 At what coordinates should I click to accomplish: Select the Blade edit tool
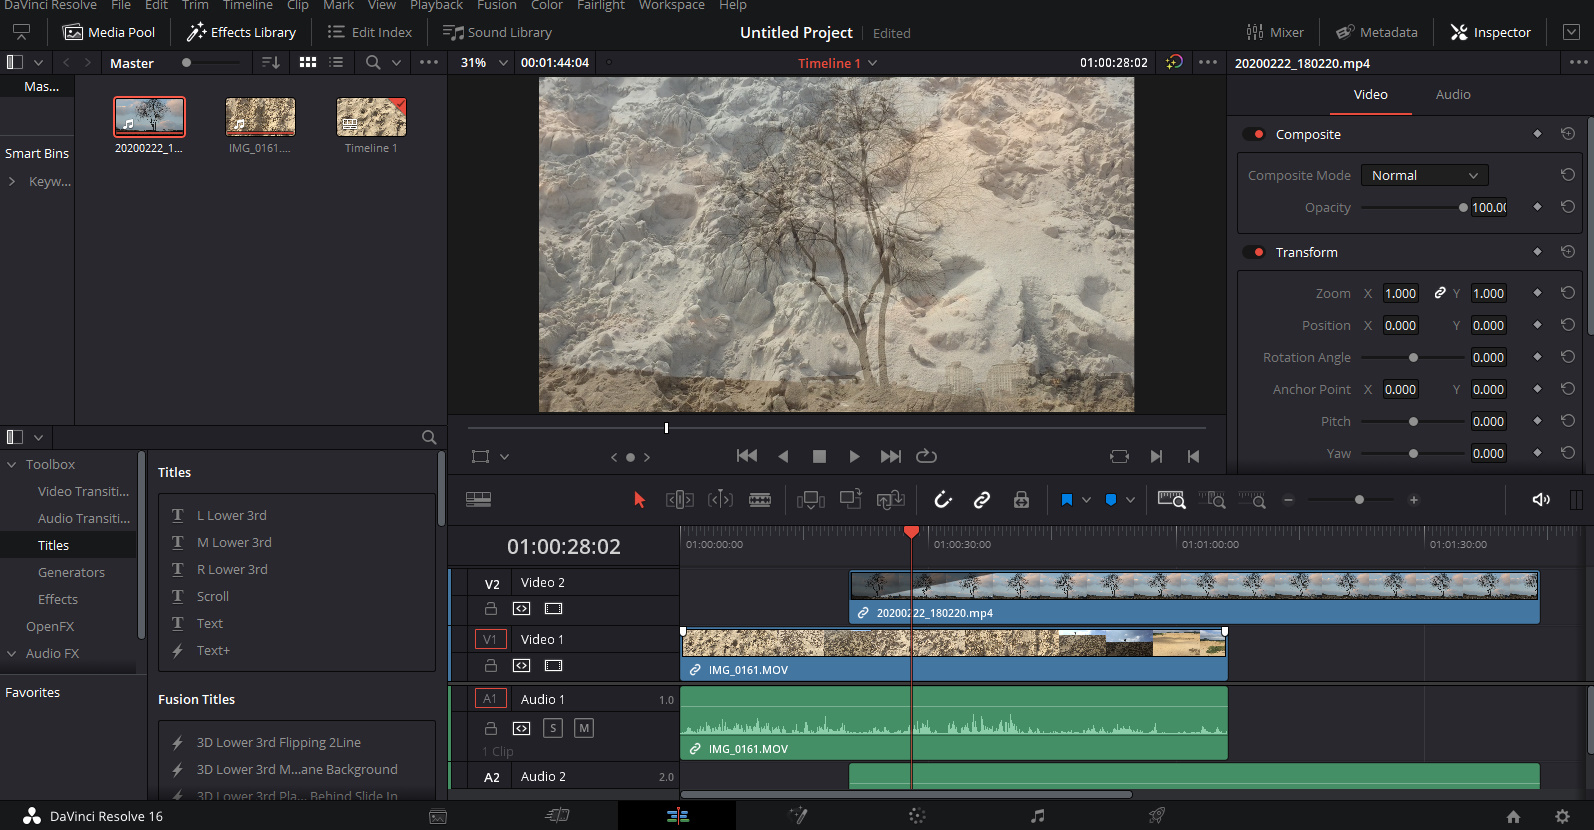[x=760, y=500]
